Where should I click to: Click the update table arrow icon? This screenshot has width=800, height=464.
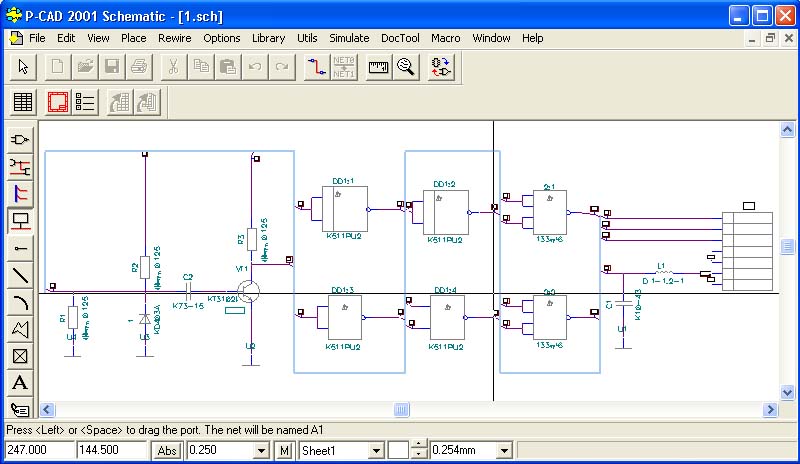[120, 102]
